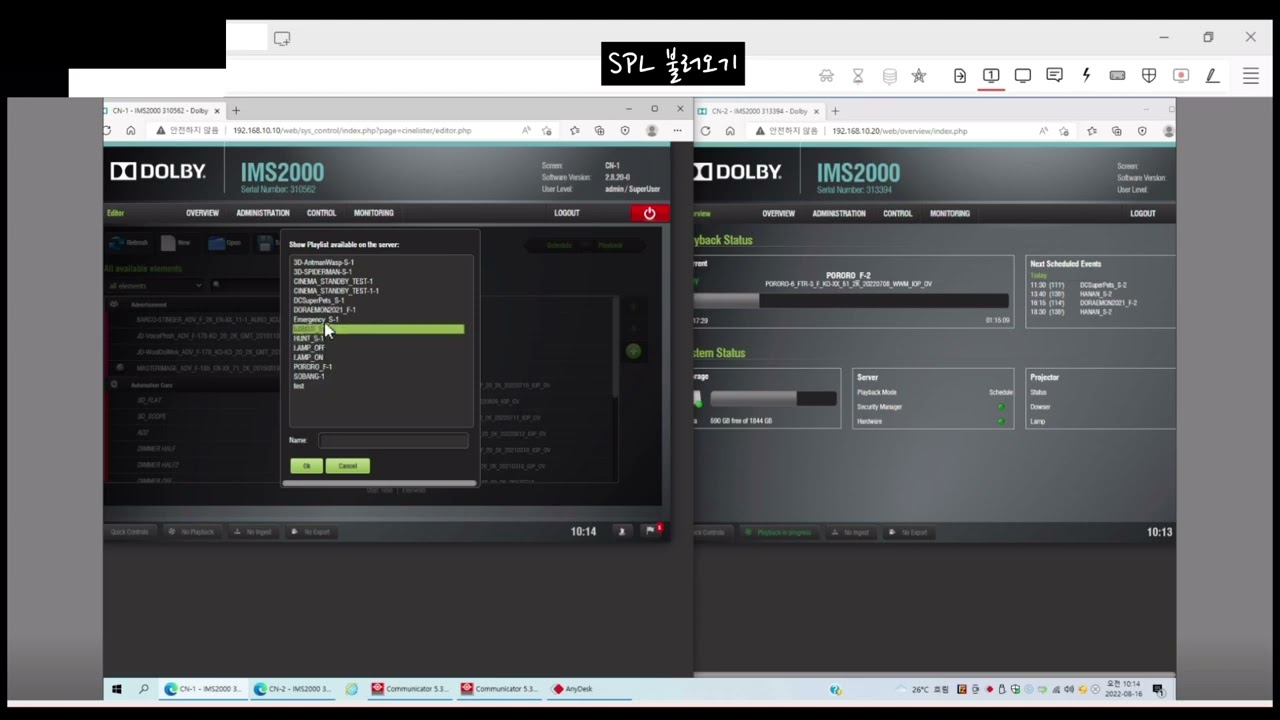Open OVERVIEW menu in CN-1 window
This screenshot has width=1280, height=720.
202,213
